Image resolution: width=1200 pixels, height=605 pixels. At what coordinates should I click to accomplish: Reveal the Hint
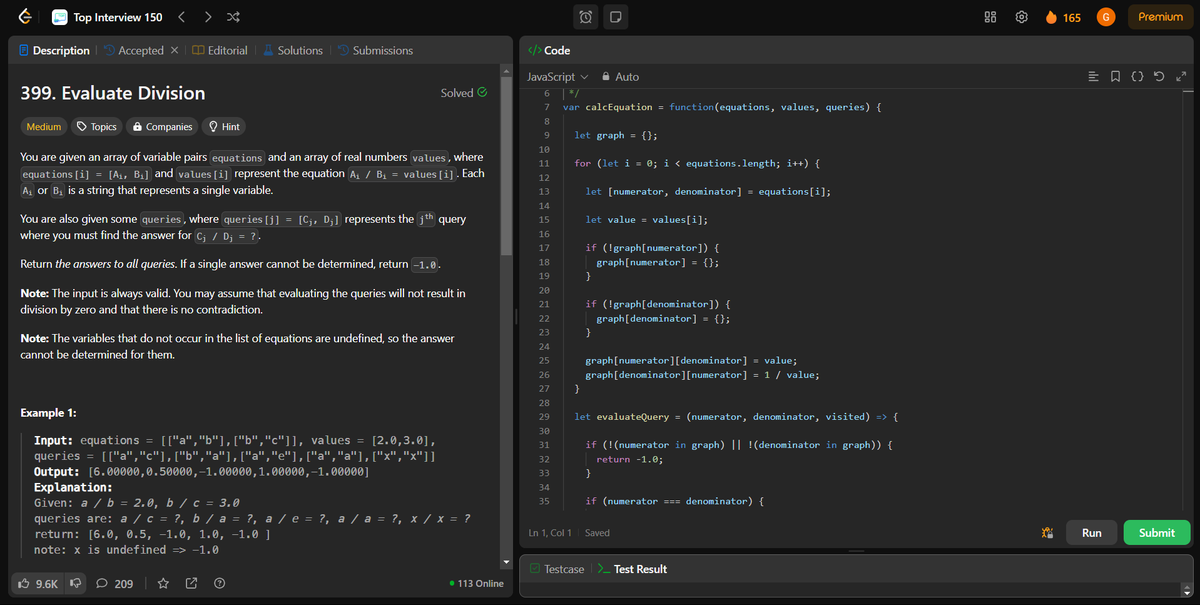pos(223,127)
